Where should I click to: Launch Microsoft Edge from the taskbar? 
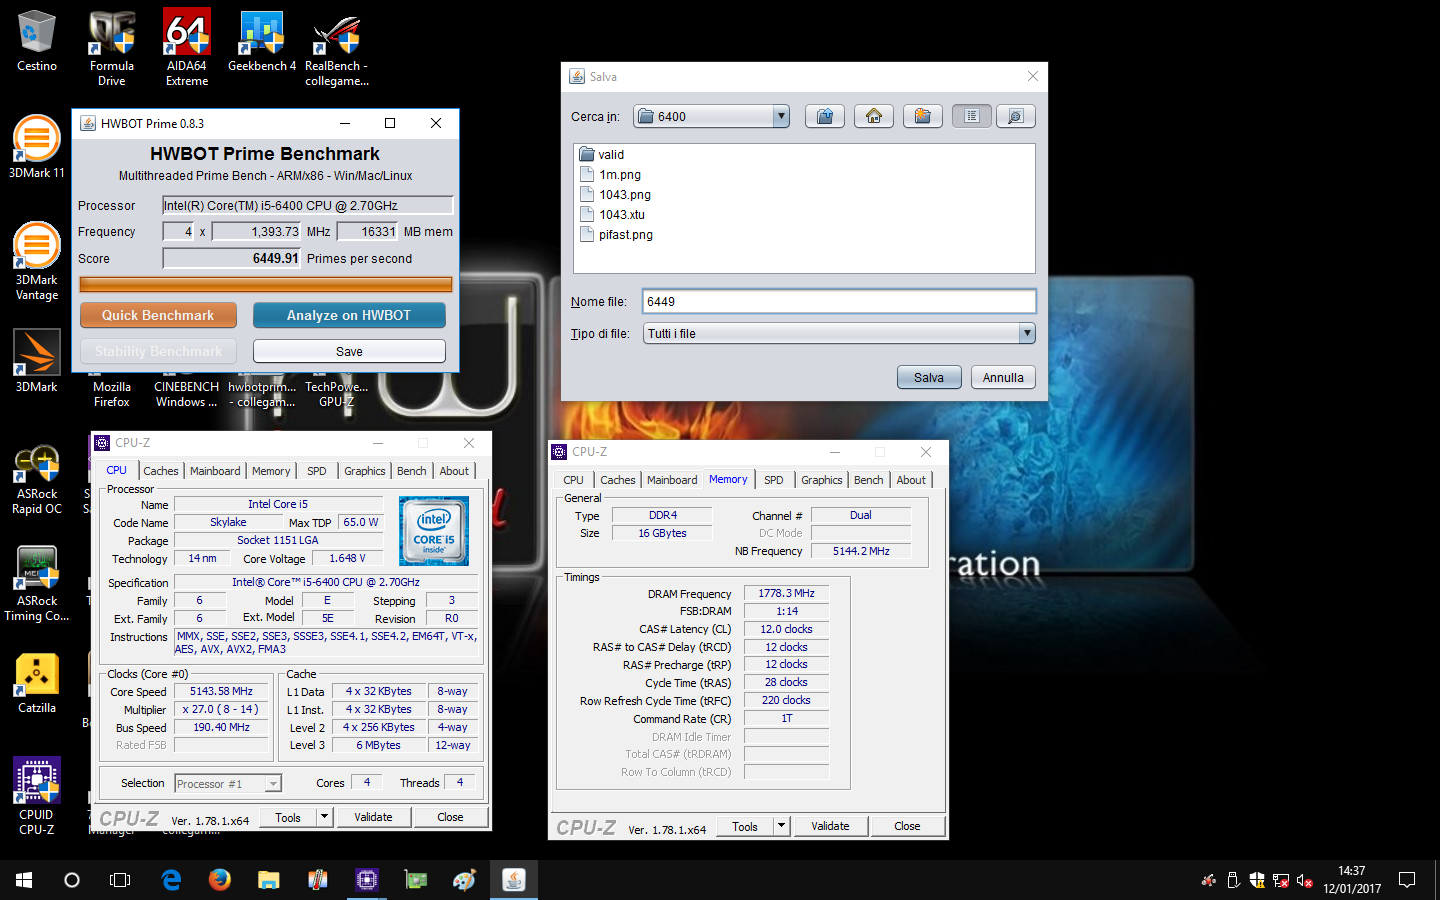pyautogui.click(x=171, y=880)
